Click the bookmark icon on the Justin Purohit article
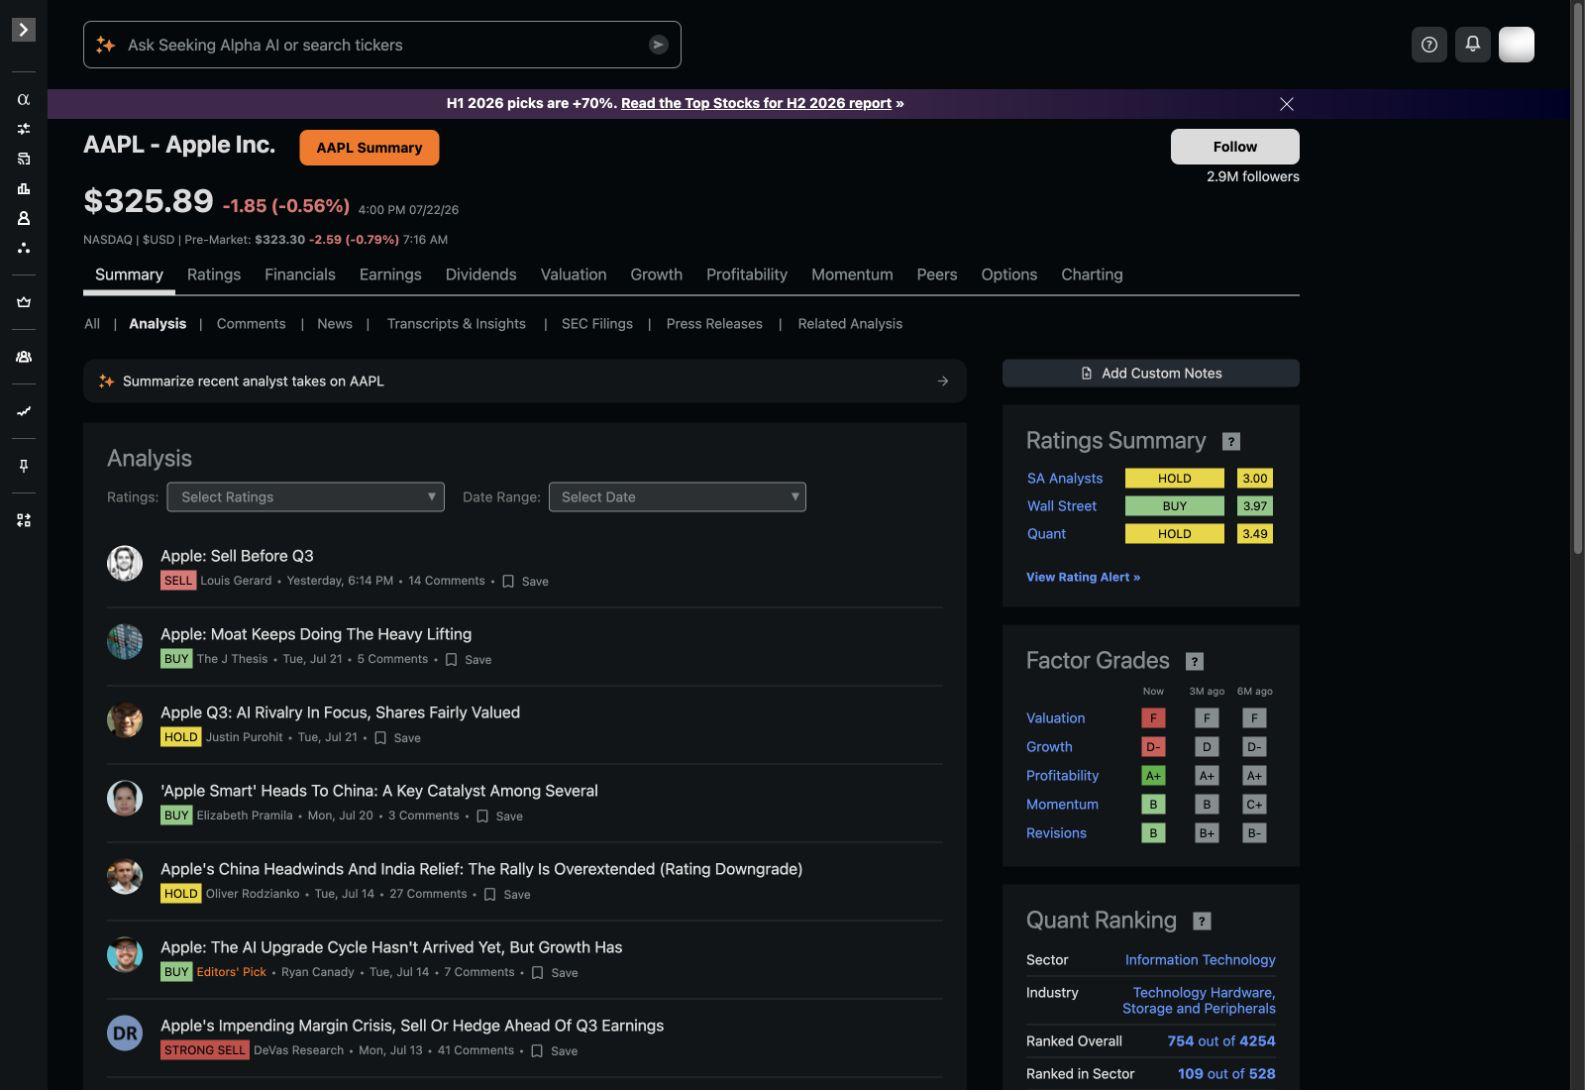The width and height of the screenshot is (1585, 1090). click(x=380, y=738)
